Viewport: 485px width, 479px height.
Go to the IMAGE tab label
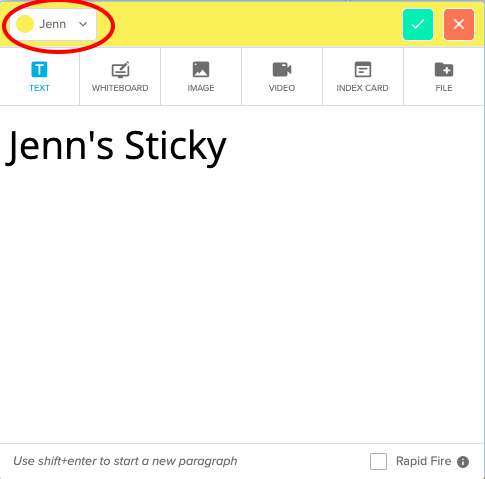coord(201,88)
